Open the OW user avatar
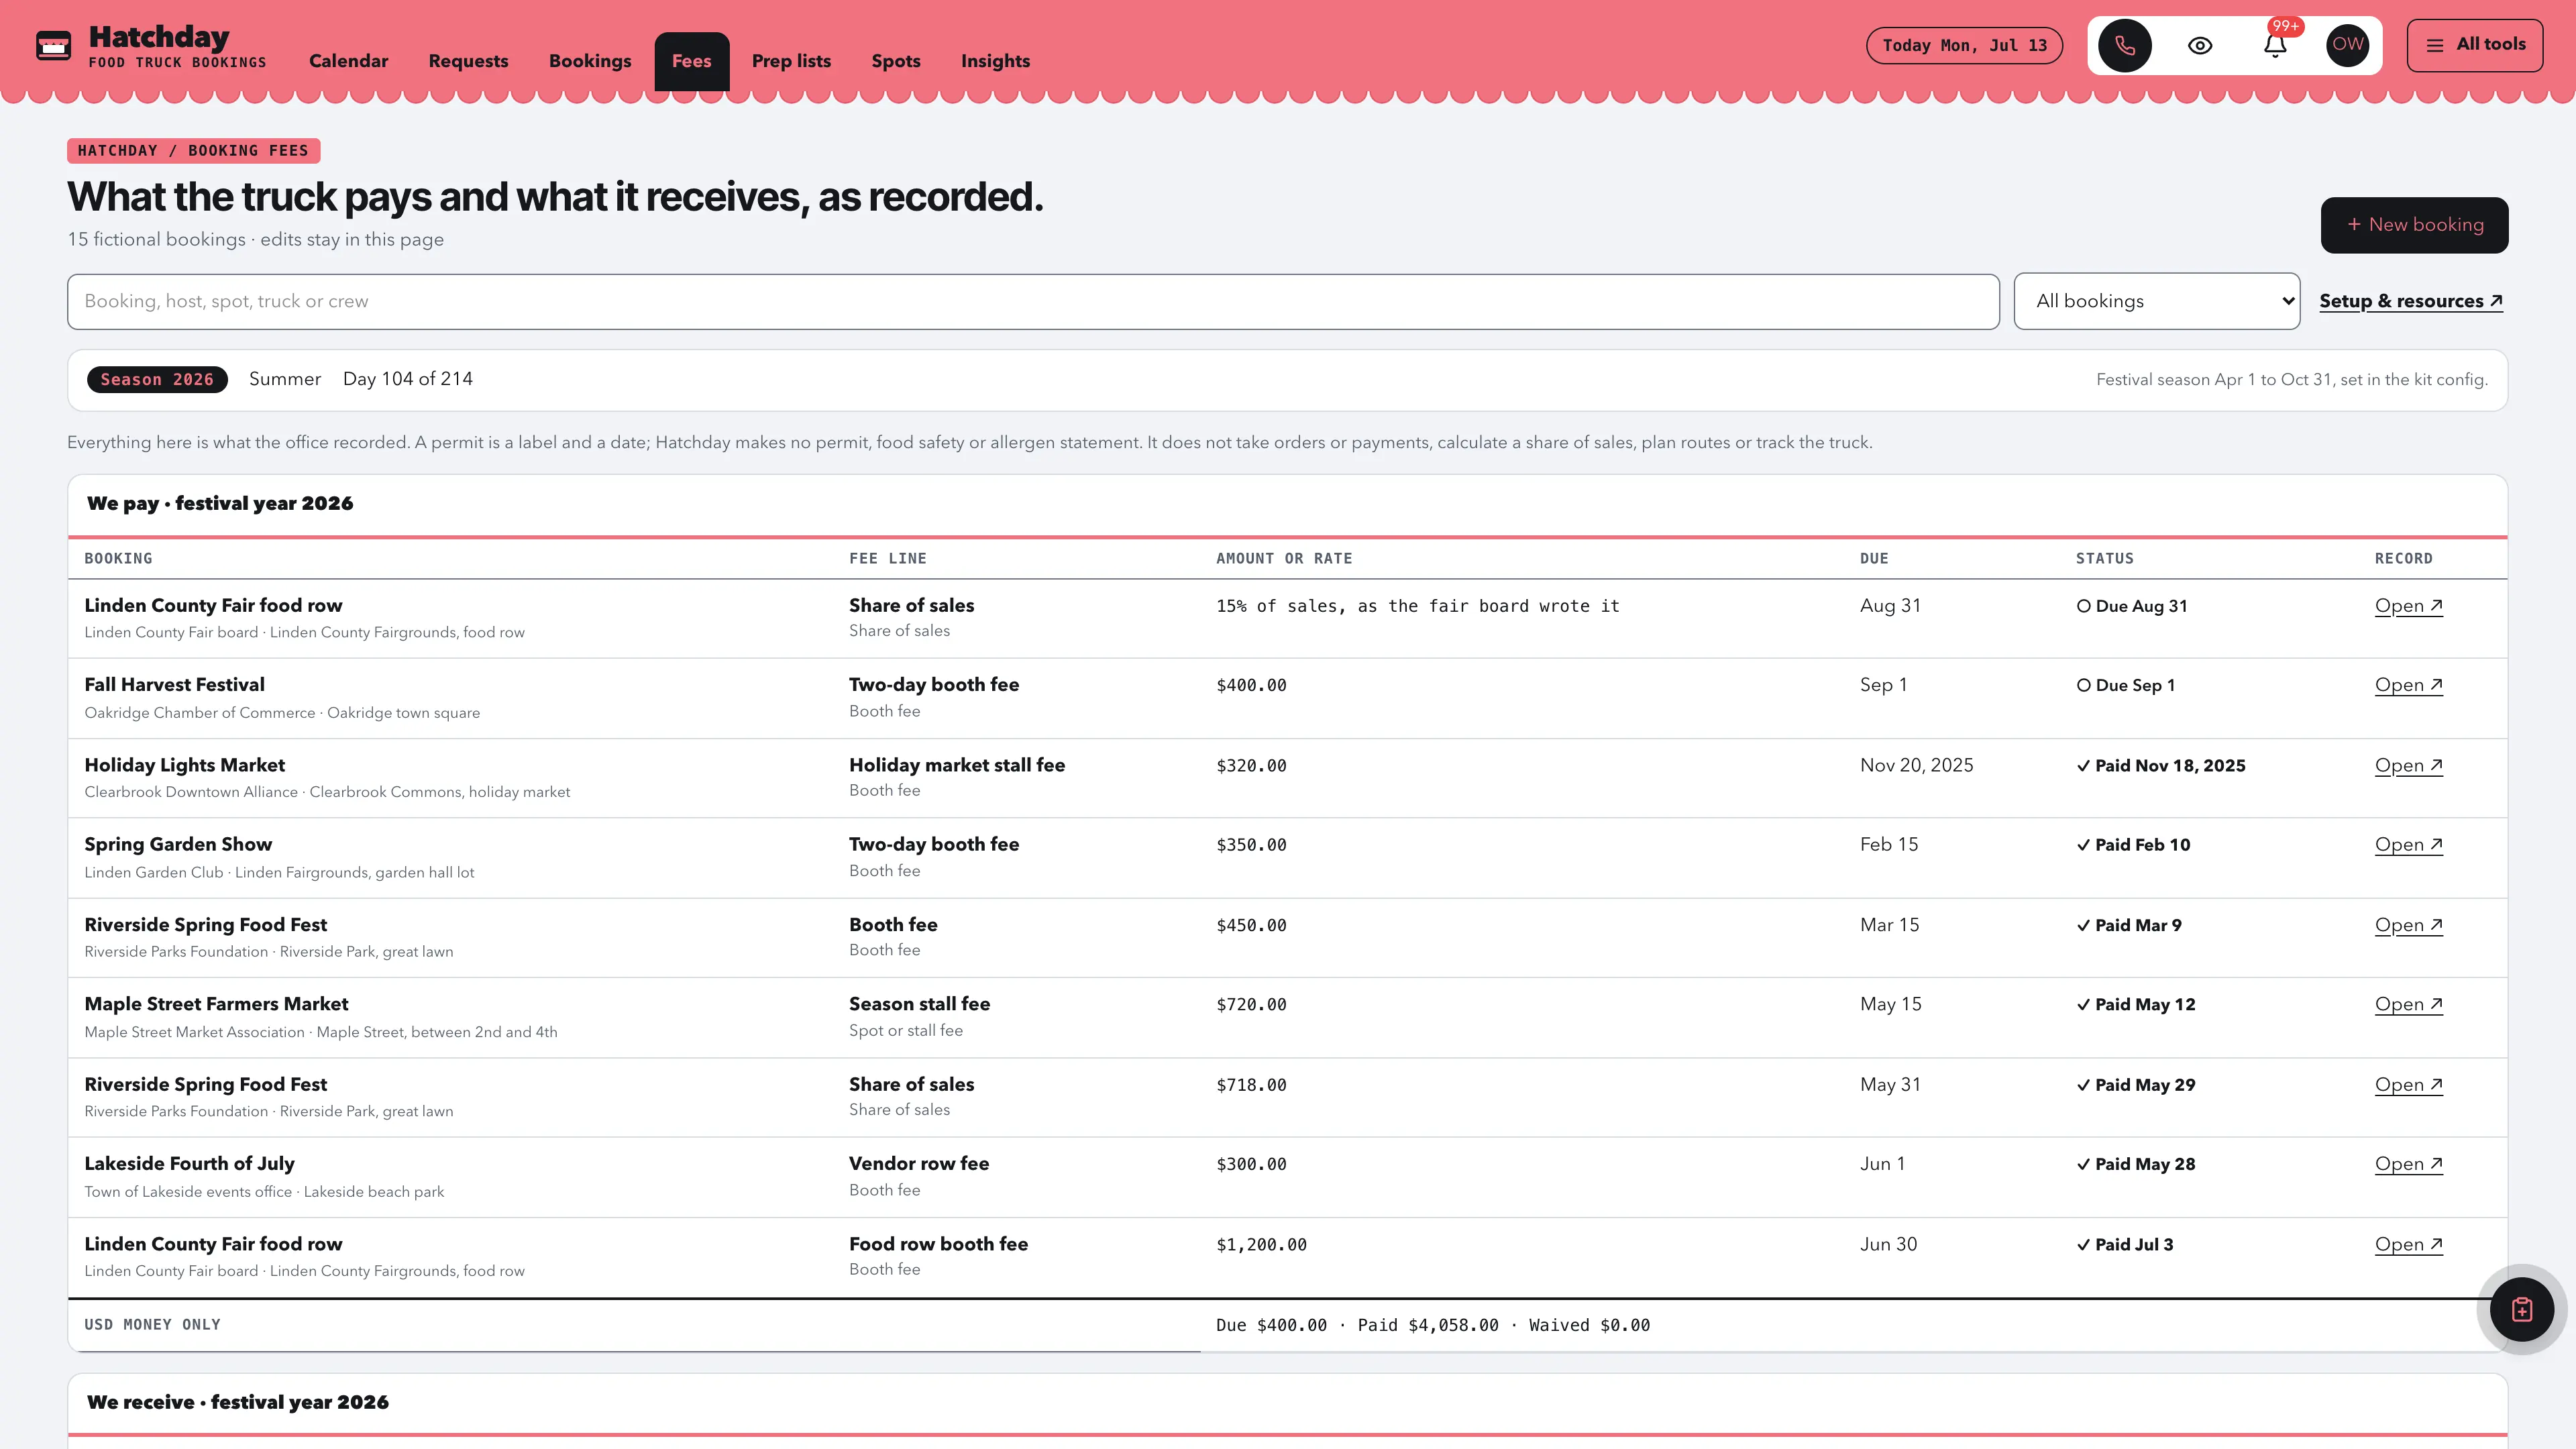 (2348, 45)
